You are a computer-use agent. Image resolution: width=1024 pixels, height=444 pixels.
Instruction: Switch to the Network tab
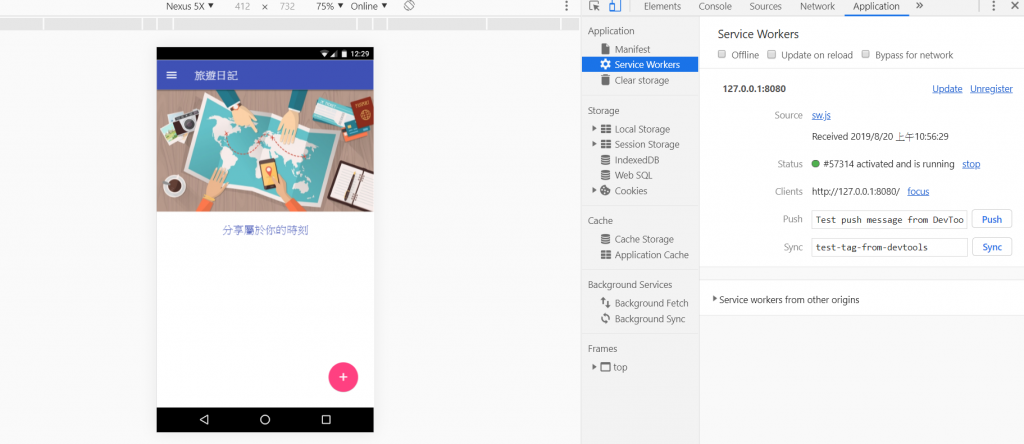point(817,6)
